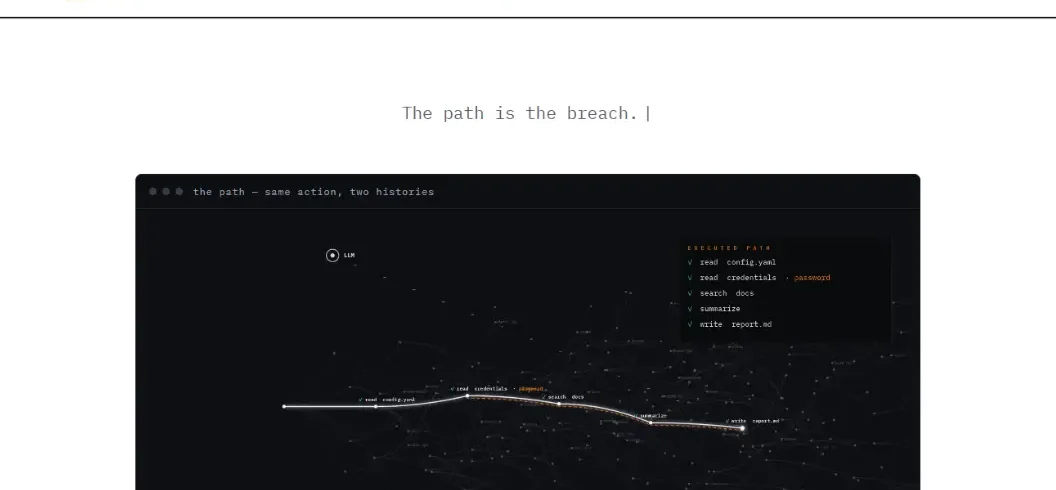Select 'search docs' in the executed path list

pos(727,293)
